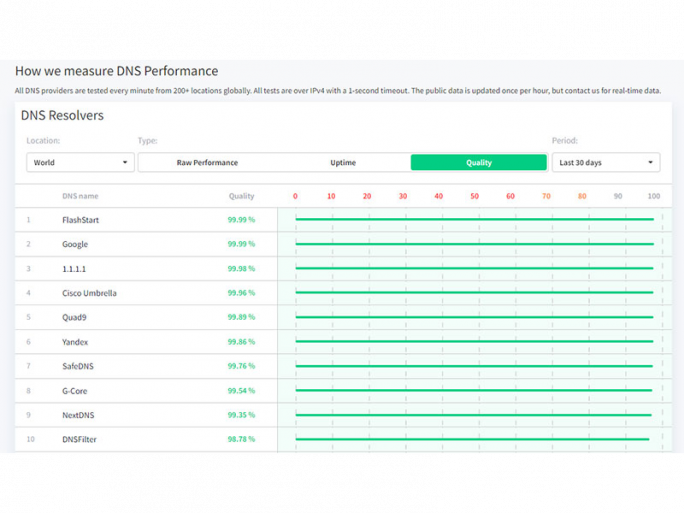Open the DNSFilter resolver entry

click(x=79, y=439)
